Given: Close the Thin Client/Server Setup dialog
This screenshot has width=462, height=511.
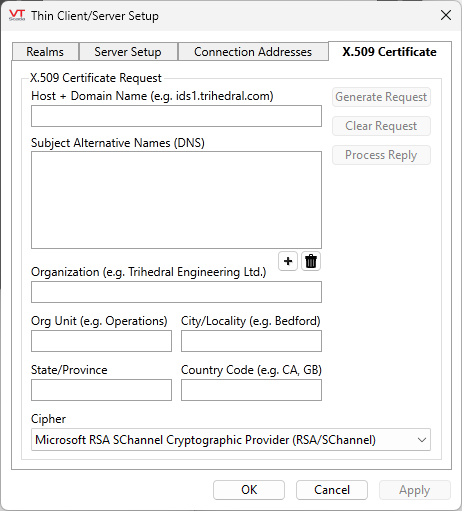Looking at the screenshot, I should click(x=446, y=15).
